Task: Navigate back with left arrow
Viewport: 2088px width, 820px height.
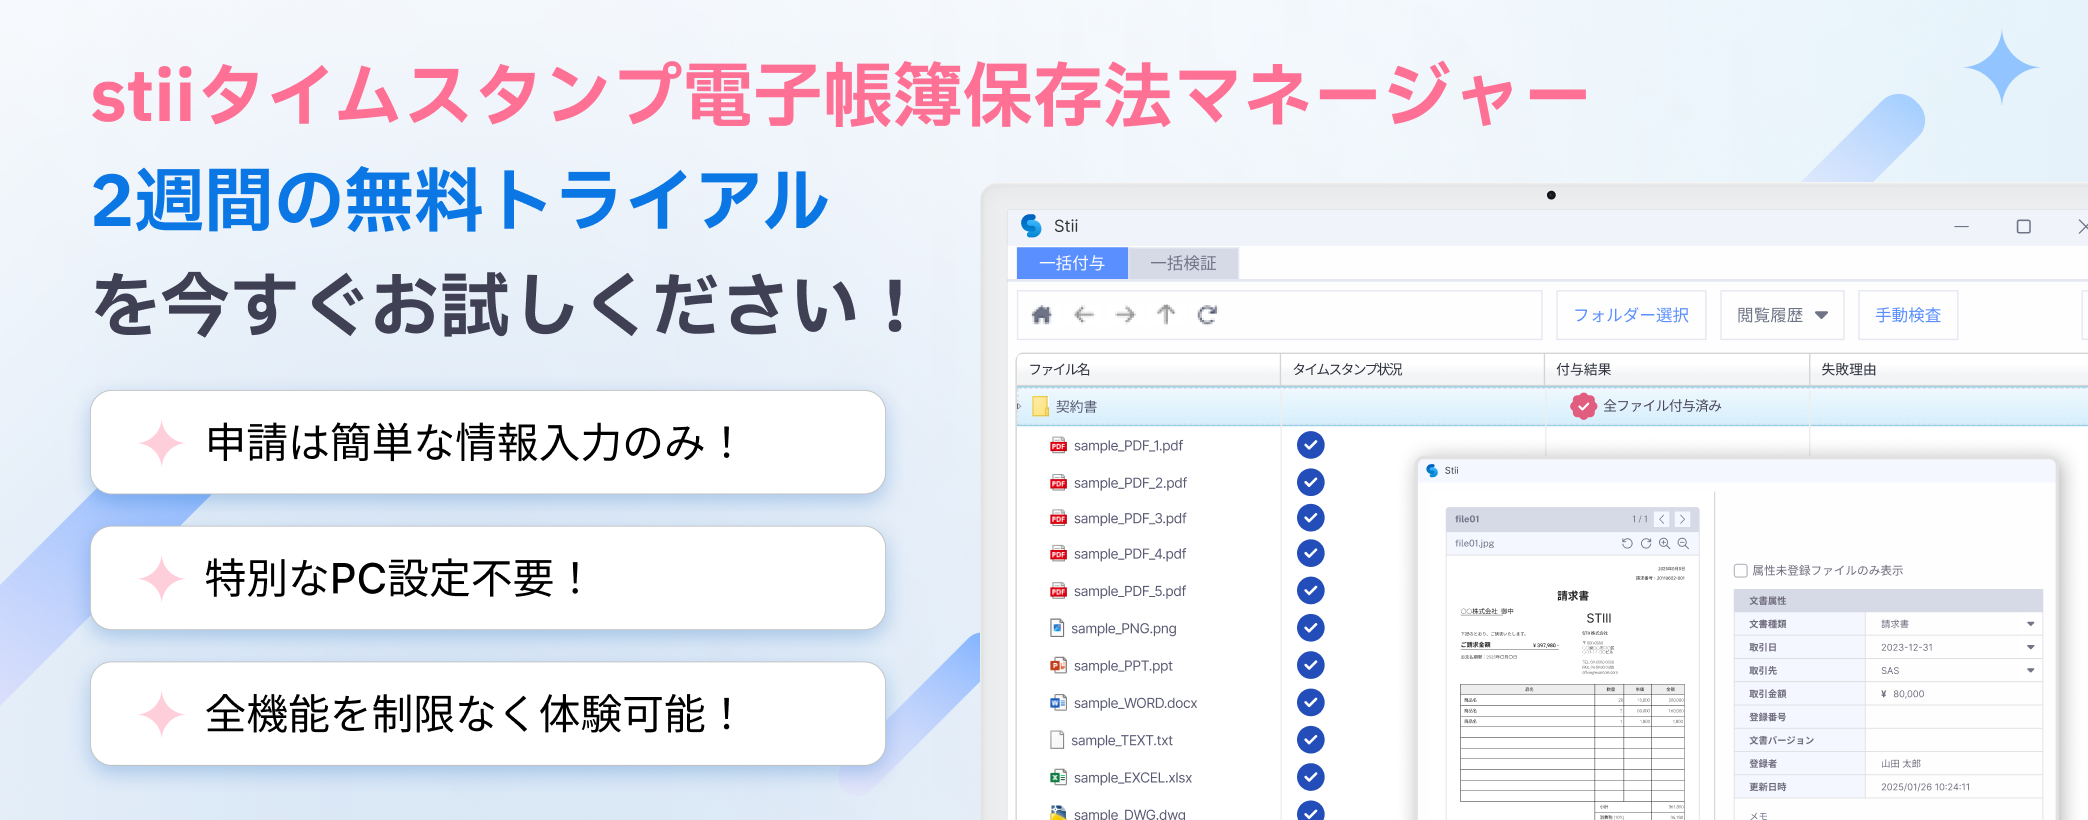Action: click(1083, 315)
